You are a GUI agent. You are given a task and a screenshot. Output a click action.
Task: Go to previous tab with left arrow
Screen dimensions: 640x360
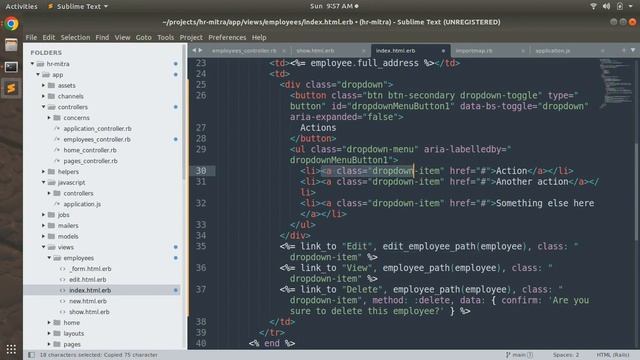pyautogui.click(x=194, y=50)
